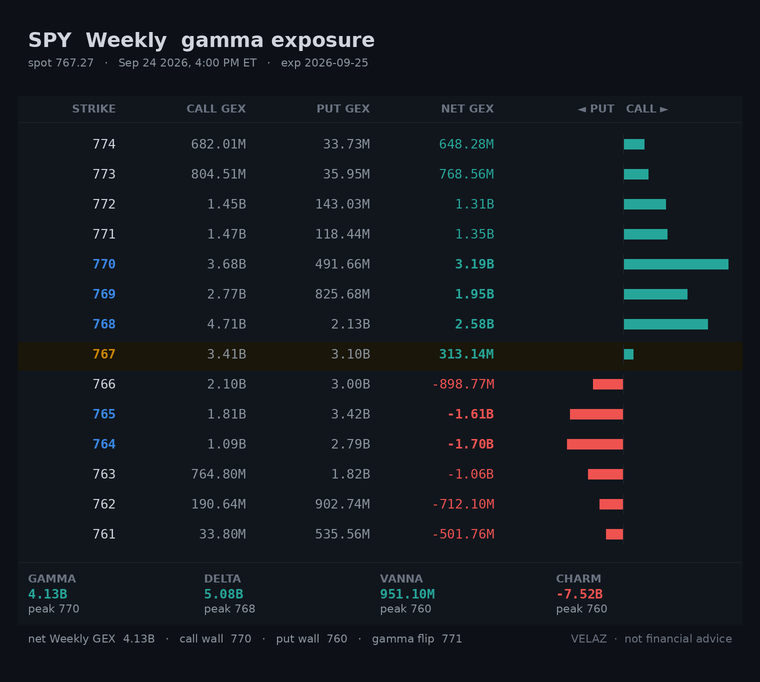Click the 'spot 767.27' subtitle text
The image size is (760, 682).
tap(61, 63)
